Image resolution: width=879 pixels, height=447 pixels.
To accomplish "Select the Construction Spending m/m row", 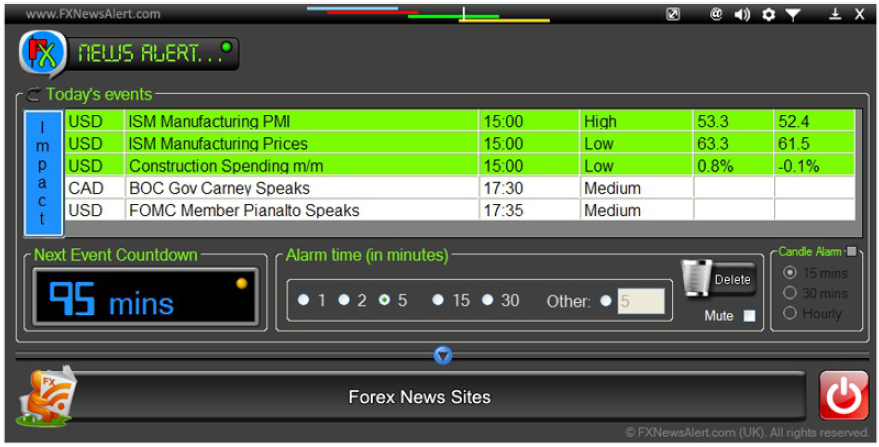I will coord(460,166).
